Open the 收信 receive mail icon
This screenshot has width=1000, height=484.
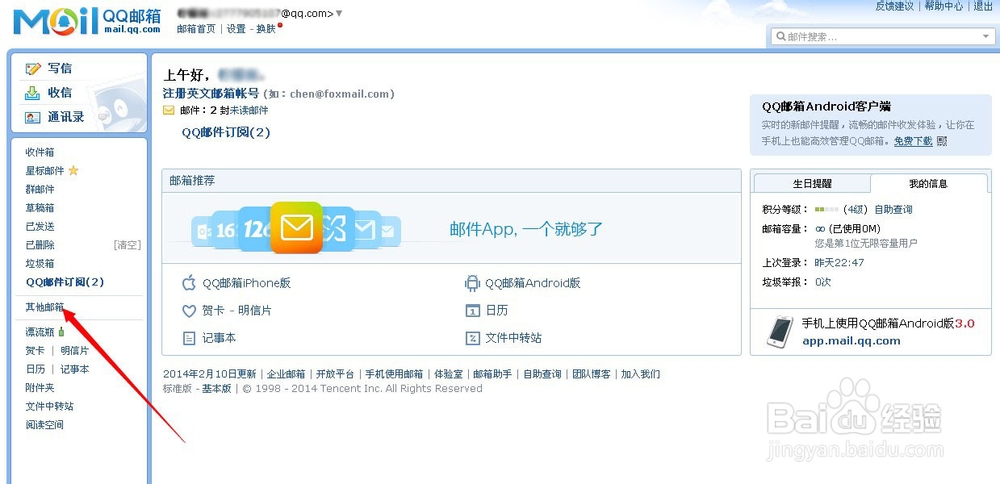pyautogui.click(x=33, y=93)
